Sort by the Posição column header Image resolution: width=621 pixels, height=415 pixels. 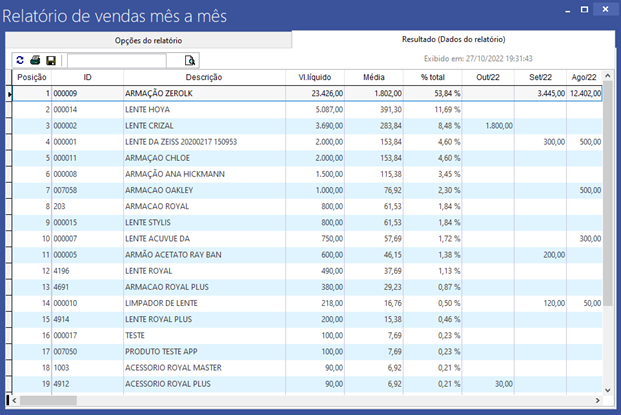coord(32,77)
